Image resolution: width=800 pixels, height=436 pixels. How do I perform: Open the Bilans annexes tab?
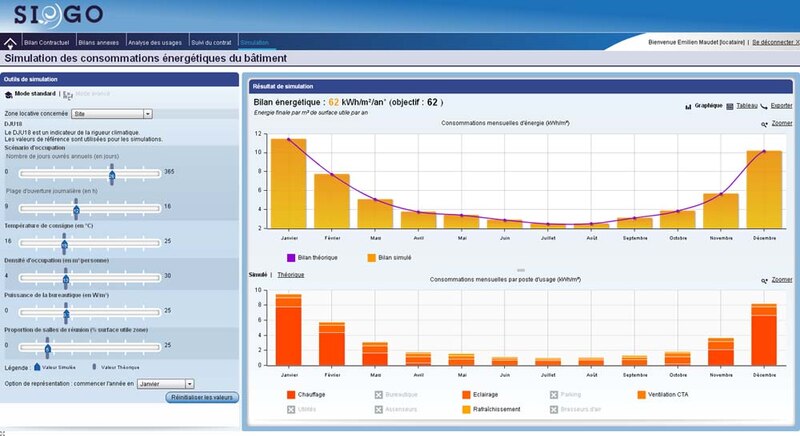click(98, 43)
